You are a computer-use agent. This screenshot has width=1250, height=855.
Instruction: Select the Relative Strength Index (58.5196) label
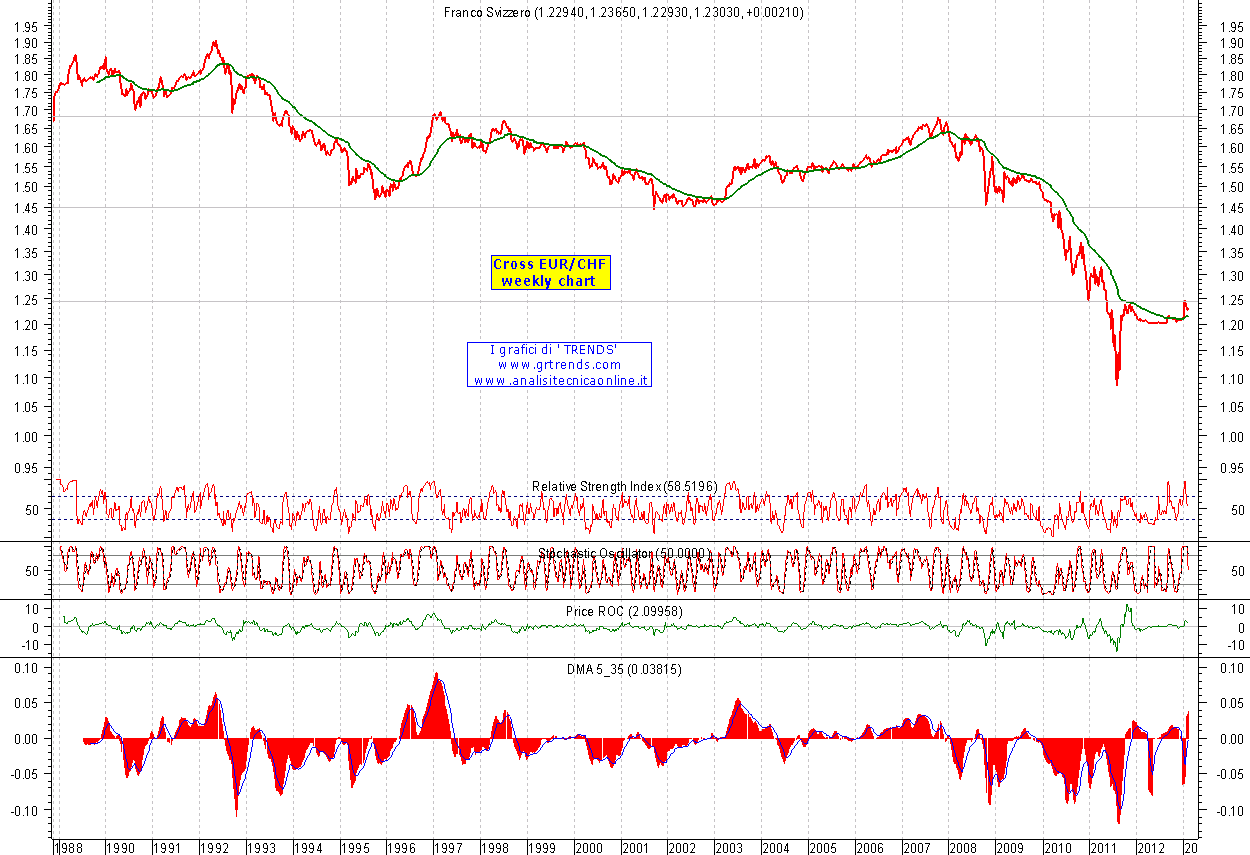tap(624, 486)
